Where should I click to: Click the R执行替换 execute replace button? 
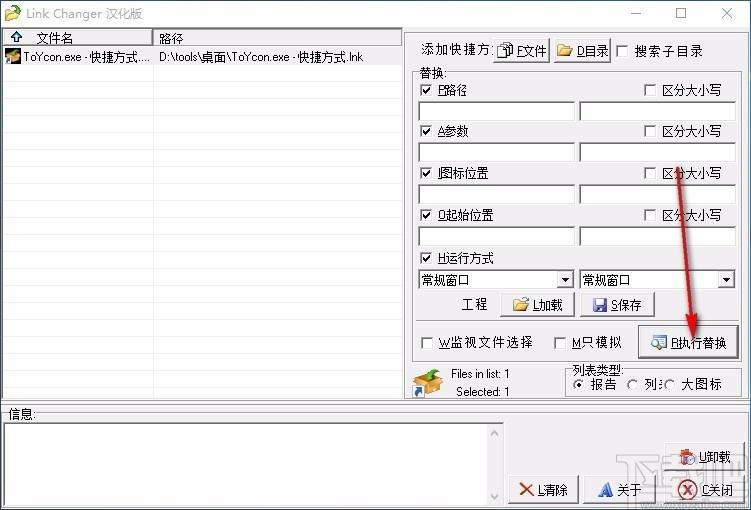(688, 342)
